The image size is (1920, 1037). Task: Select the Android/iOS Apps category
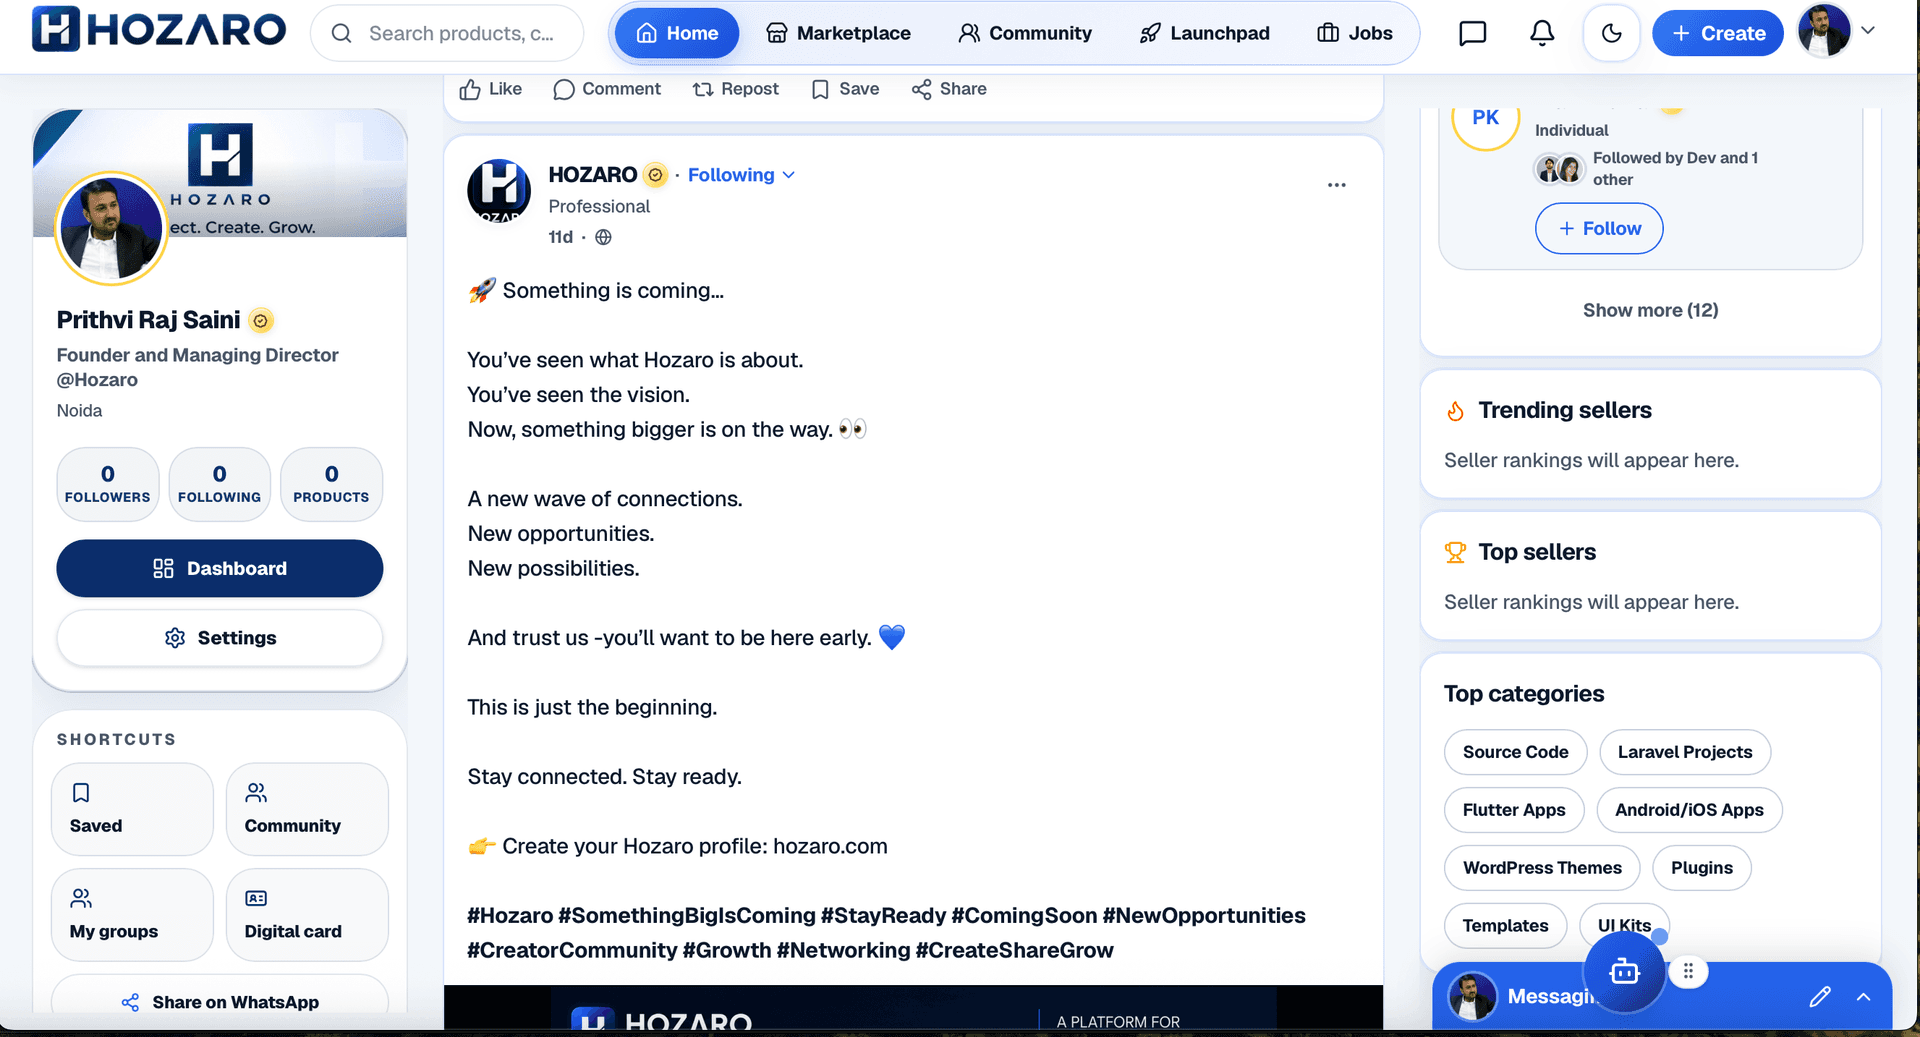click(x=1689, y=810)
